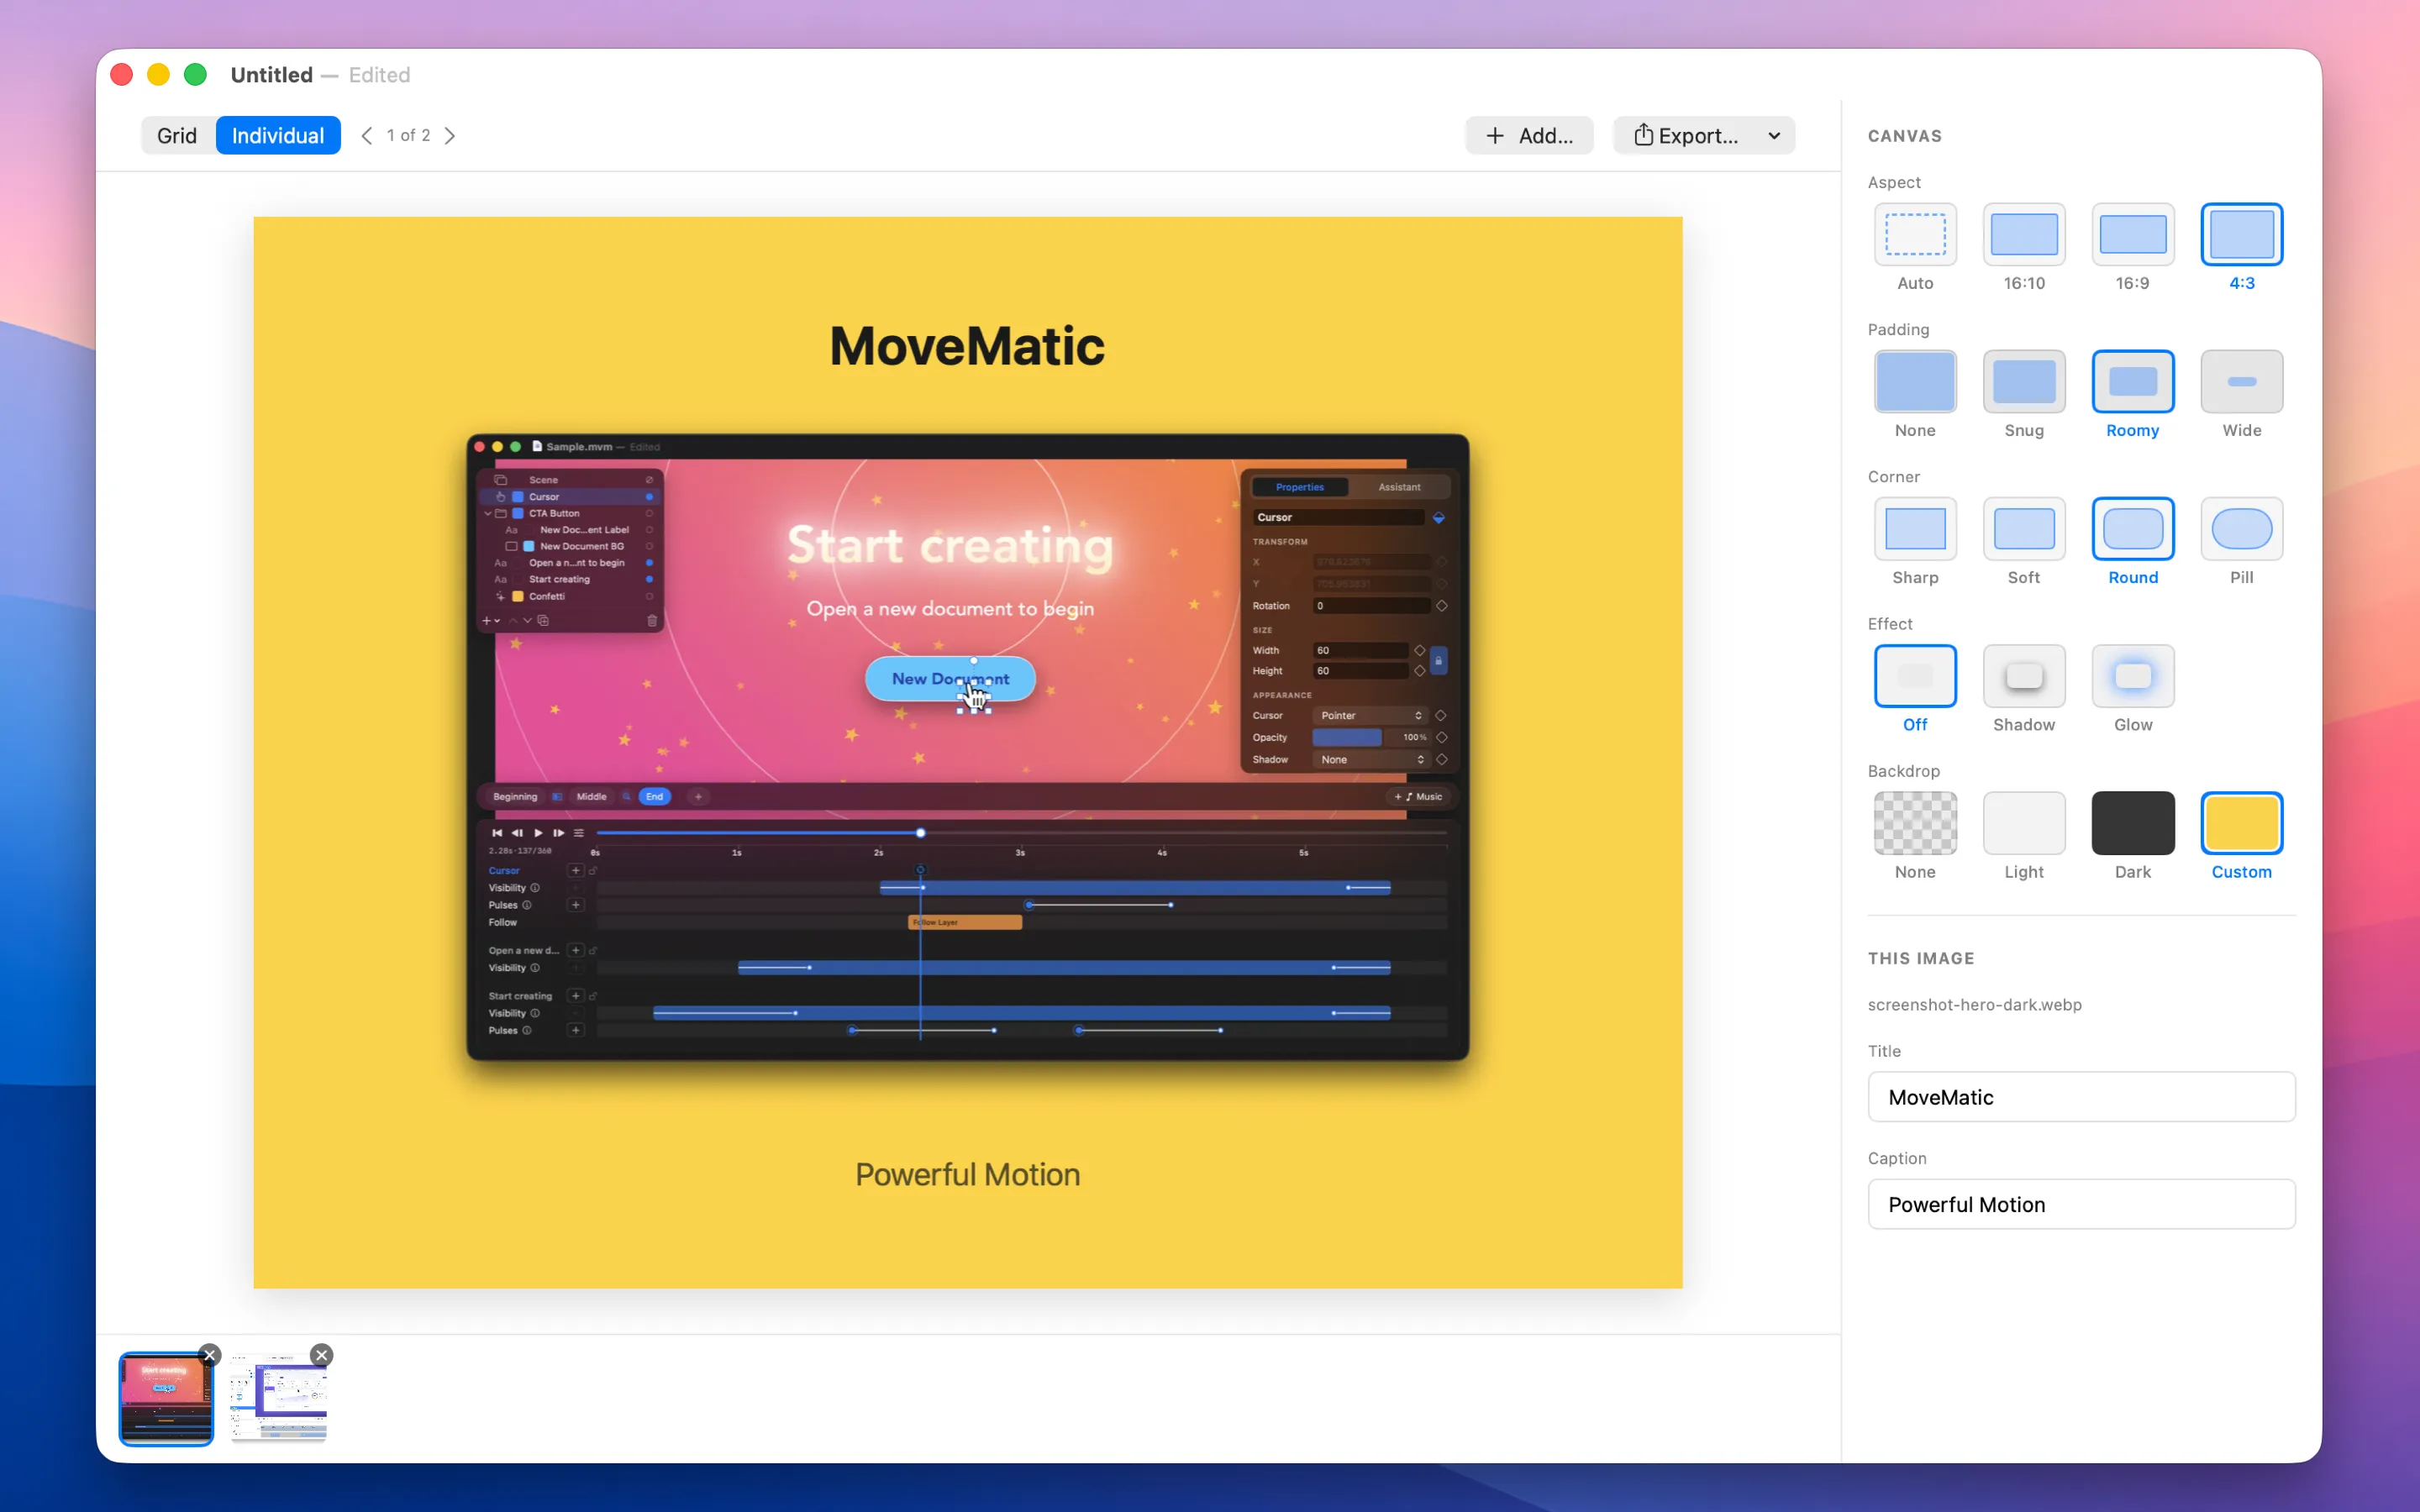
Task: Apply the Glow effect
Action: (x=2132, y=676)
